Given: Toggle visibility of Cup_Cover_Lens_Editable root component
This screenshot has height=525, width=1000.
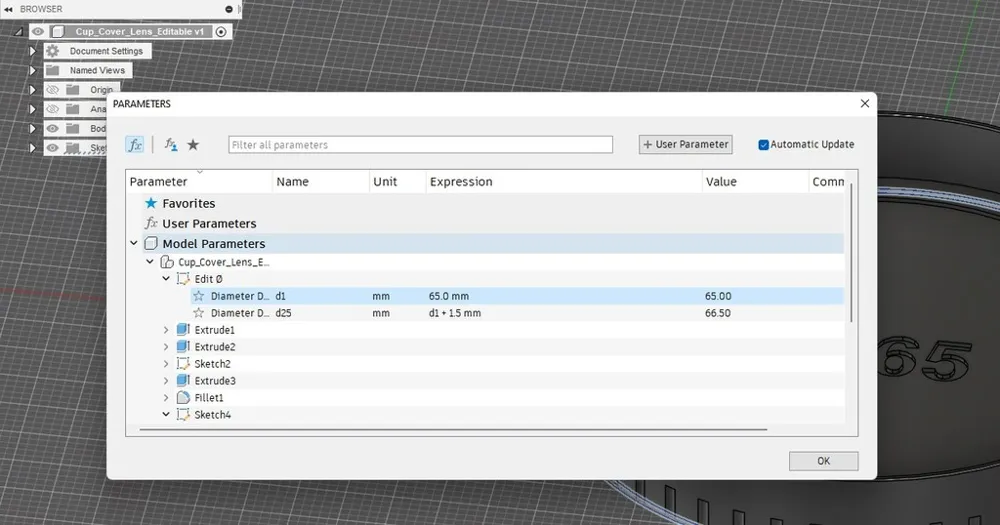Looking at the screenshot, I should (x=38, y=31).
